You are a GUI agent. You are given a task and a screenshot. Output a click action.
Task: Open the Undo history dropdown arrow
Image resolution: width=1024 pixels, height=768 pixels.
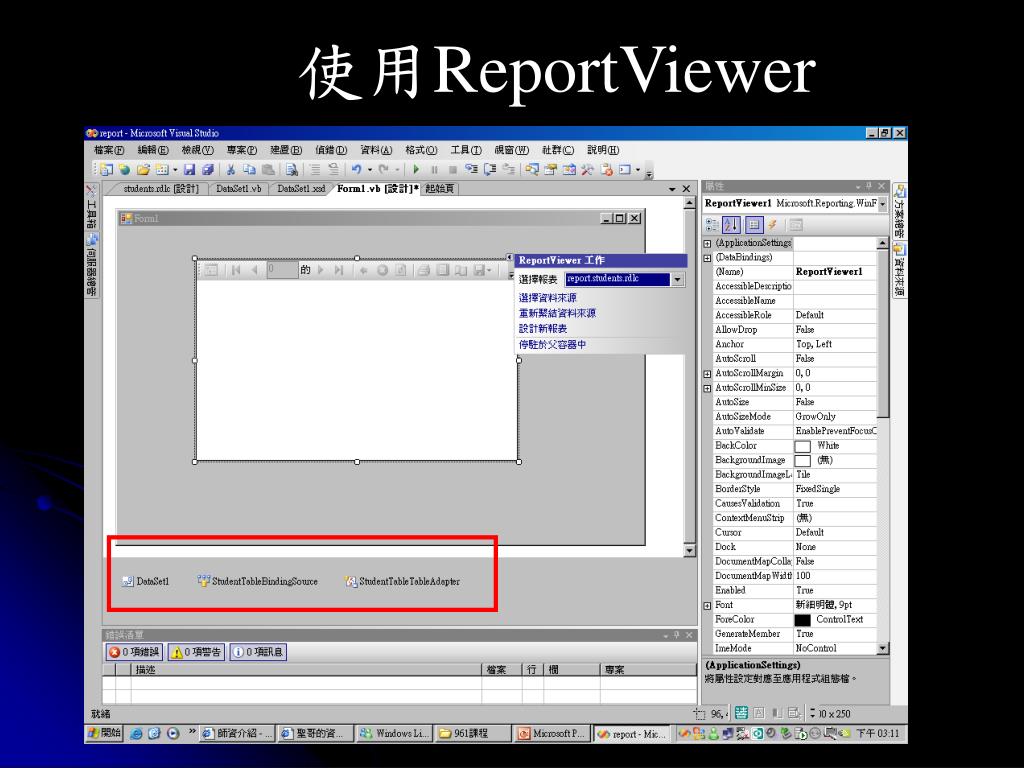coord(370,170)
